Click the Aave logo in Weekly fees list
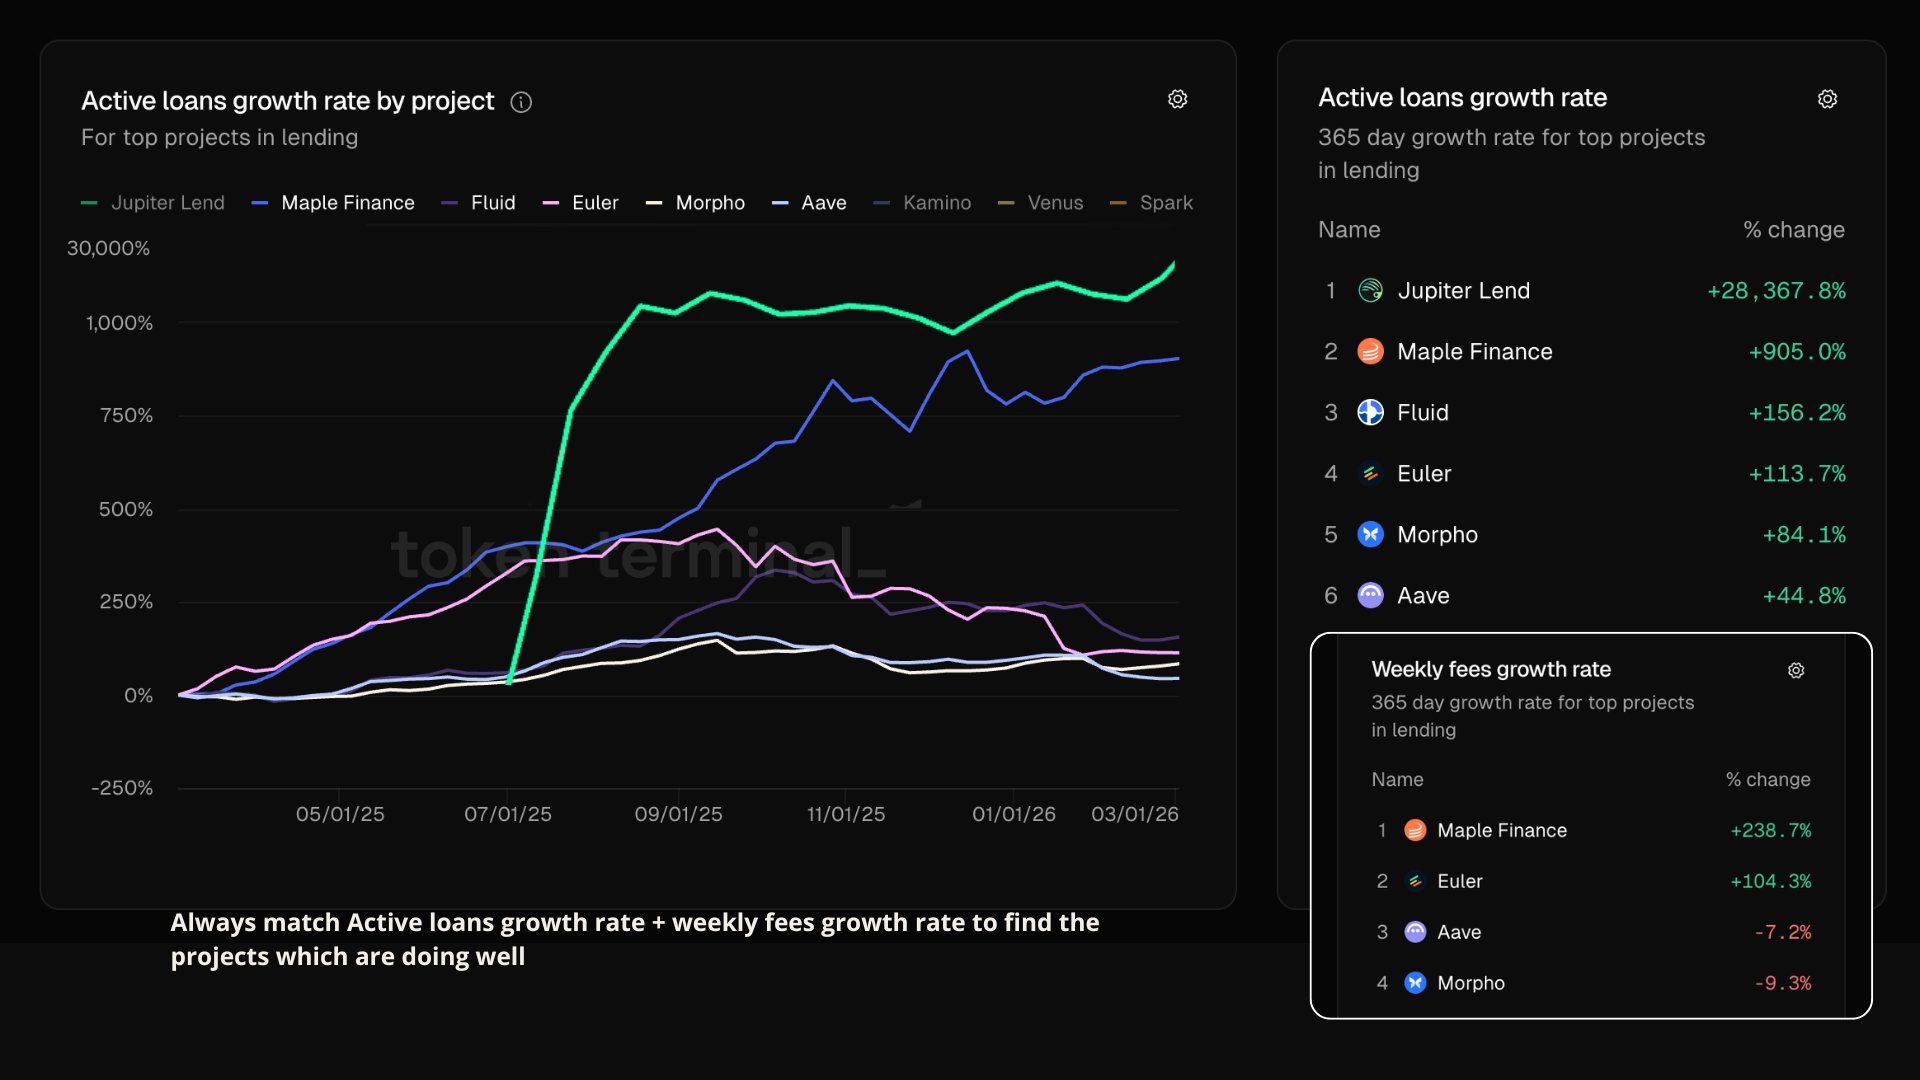The width and height of the screenshot is (1920, 1080). click(x=1415, y=932)
